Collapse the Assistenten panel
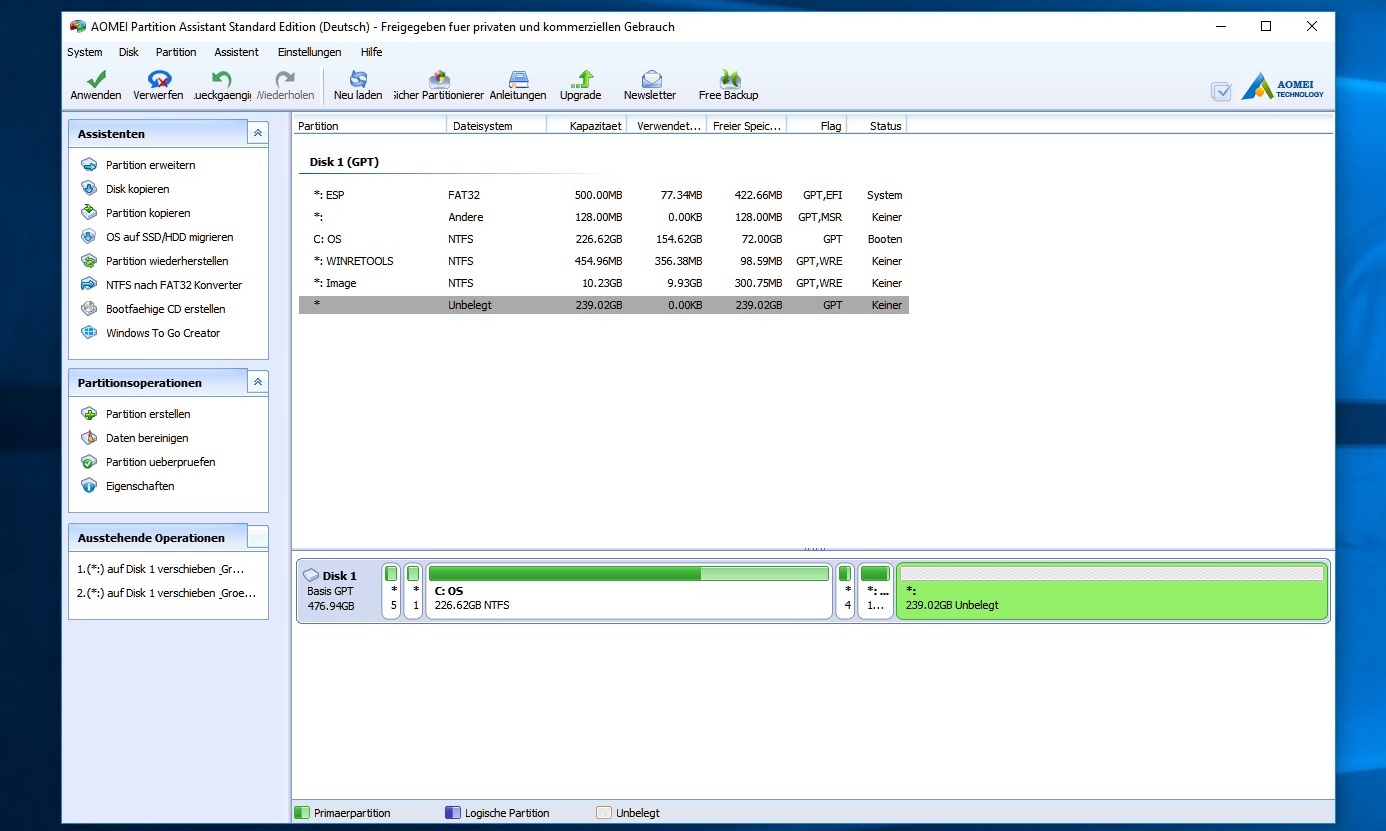1386x831 pixels. tap(258, 133)
